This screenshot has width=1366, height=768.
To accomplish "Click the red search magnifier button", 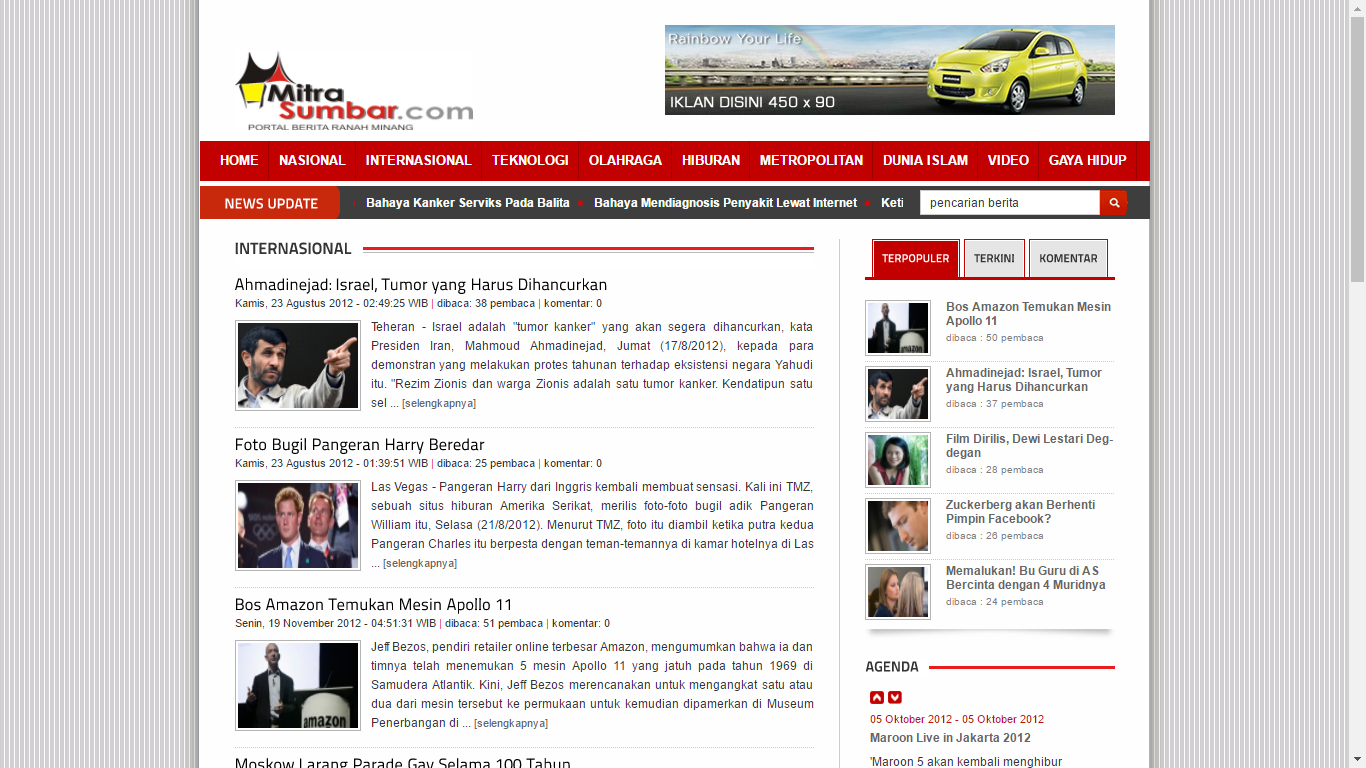I will tap(1113, 203).
